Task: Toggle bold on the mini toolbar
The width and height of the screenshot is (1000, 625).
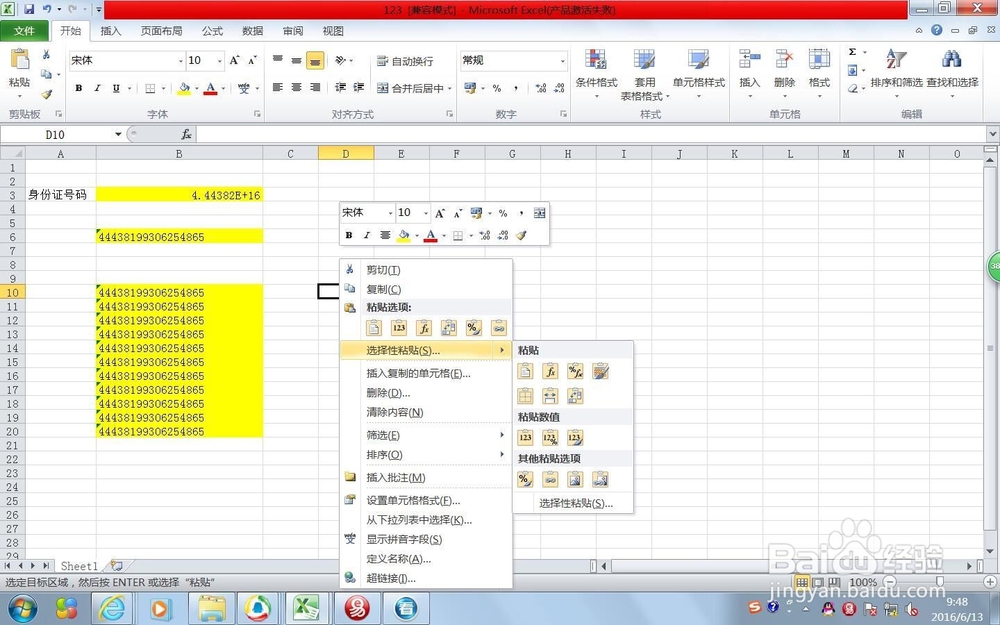Action: point(350,235)
